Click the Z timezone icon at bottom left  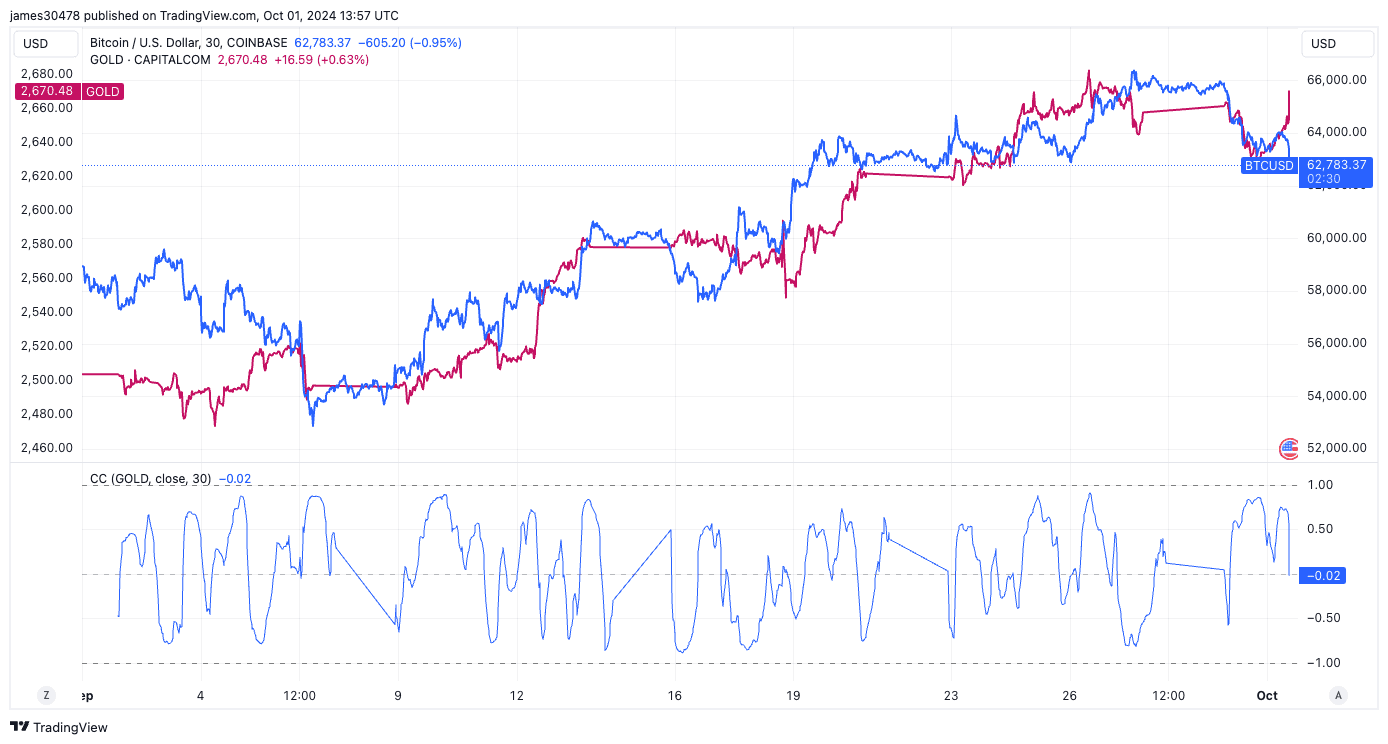tap(46, 695)
